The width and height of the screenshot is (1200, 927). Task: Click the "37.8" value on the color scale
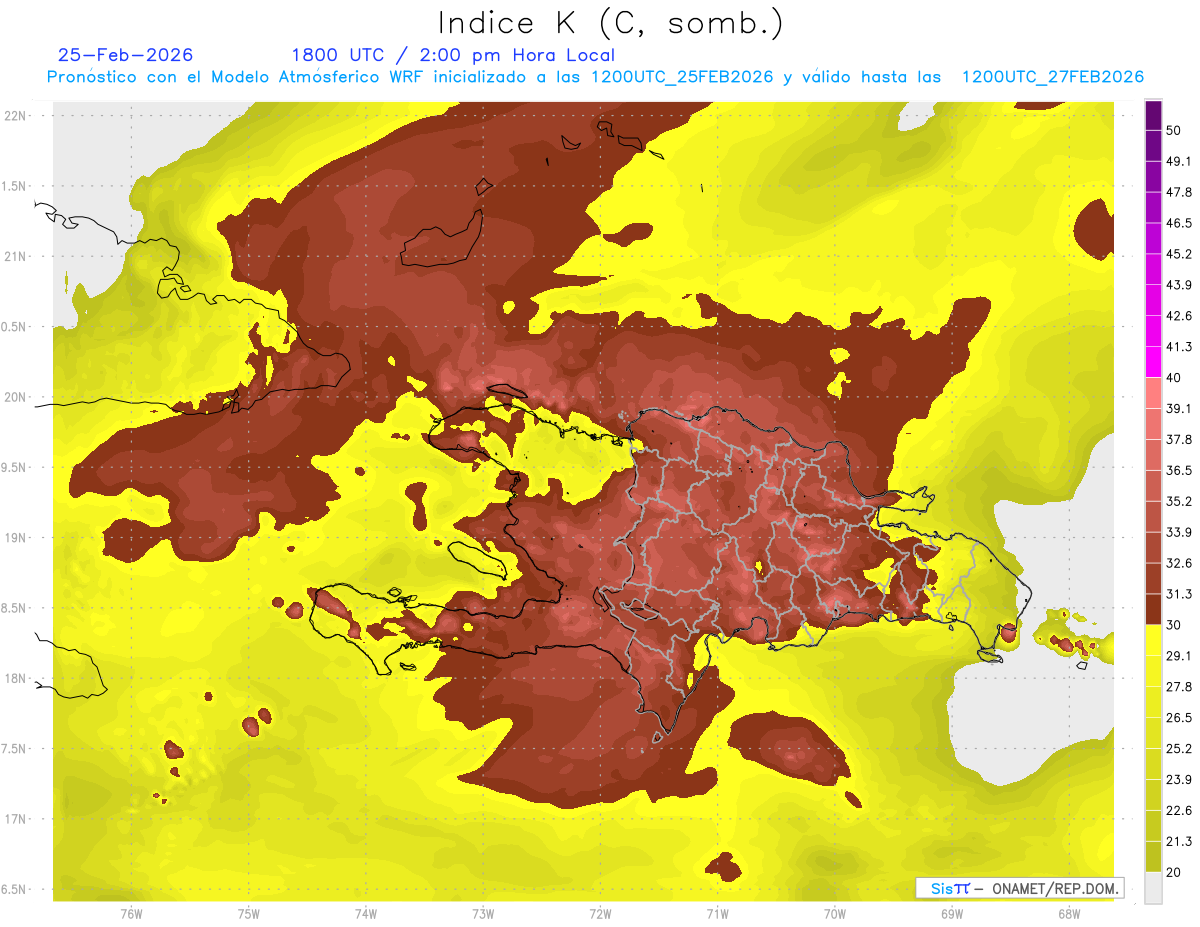tap(1179, 439)
